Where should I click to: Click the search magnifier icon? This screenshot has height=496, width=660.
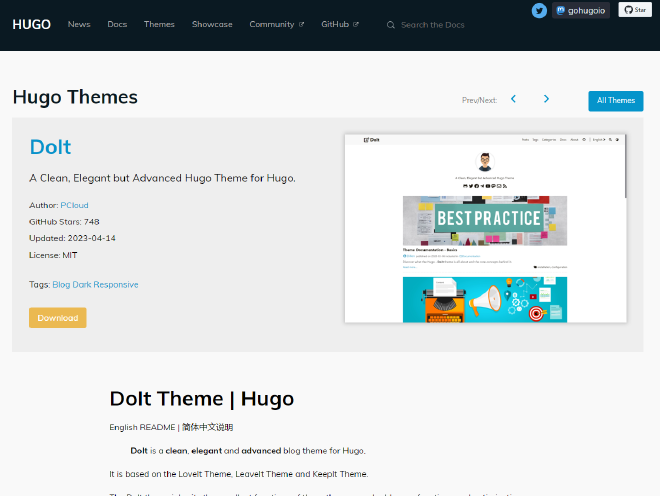click(x=391, y=25)
